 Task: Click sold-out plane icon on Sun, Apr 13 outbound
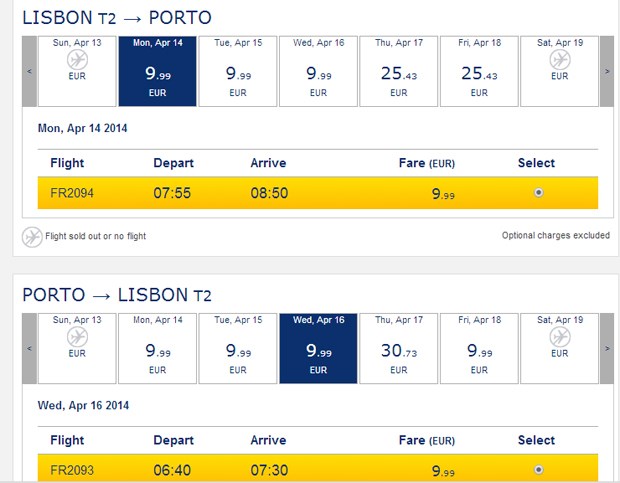(x=77, y=60)
